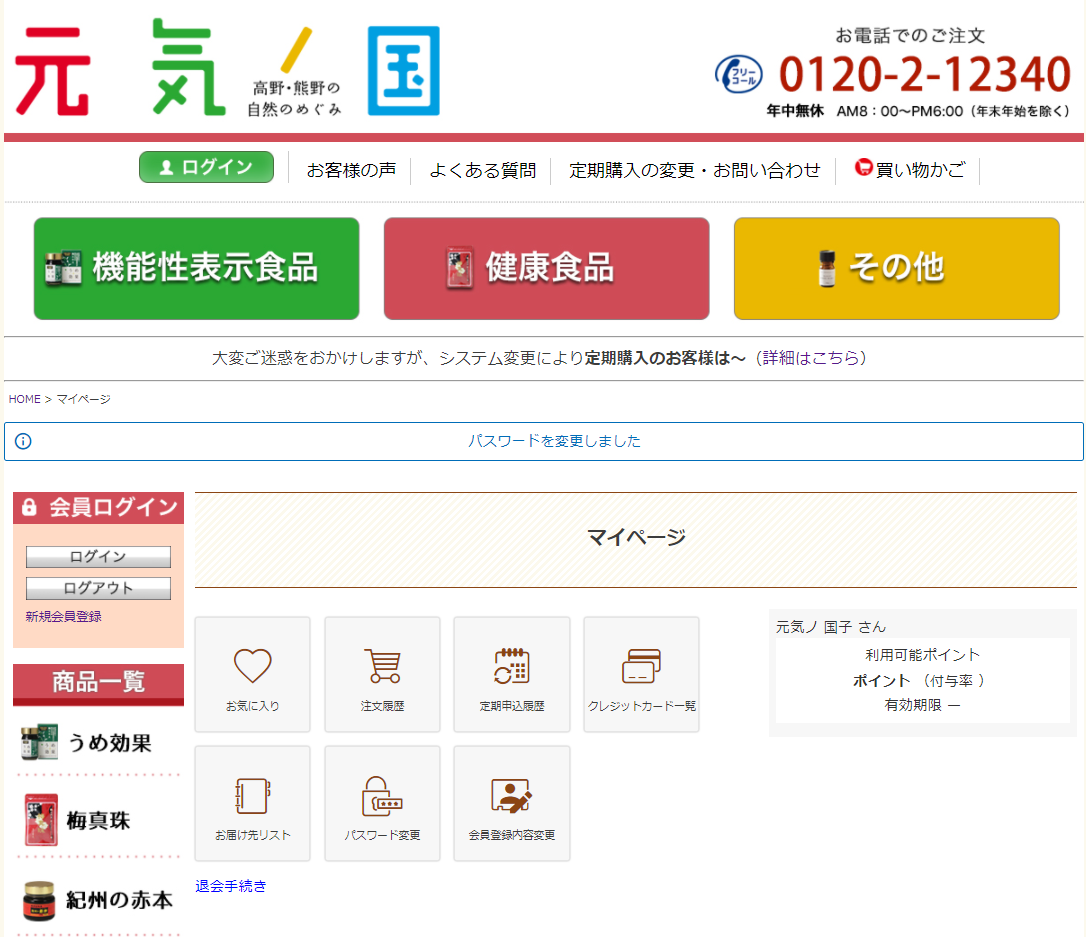
Task: Open the お気に入り favorites heart icon
Action: 252,674
